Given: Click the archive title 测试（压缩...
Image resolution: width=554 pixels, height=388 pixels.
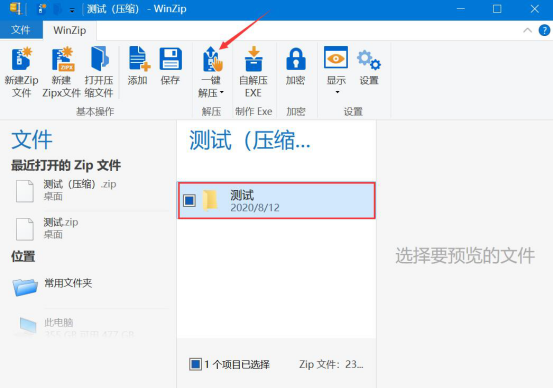Looking at the screenshot, I should click(249, 140).
